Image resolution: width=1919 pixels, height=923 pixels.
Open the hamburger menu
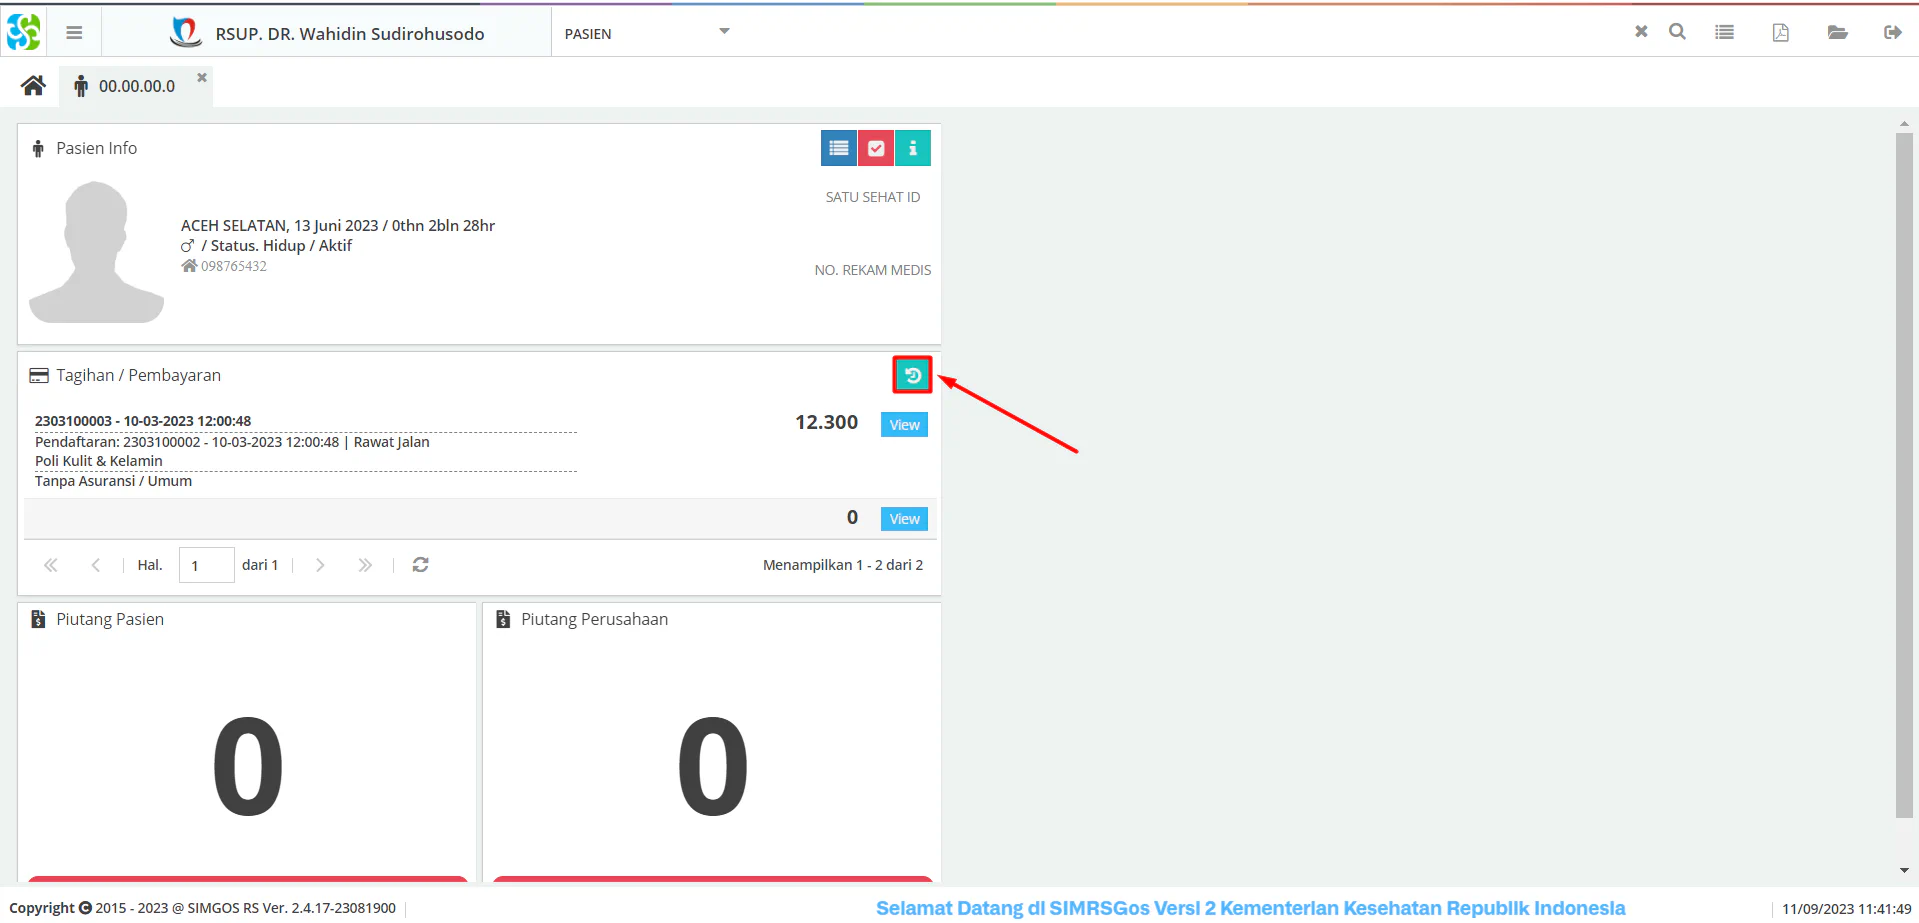click(x=74, y=33)
